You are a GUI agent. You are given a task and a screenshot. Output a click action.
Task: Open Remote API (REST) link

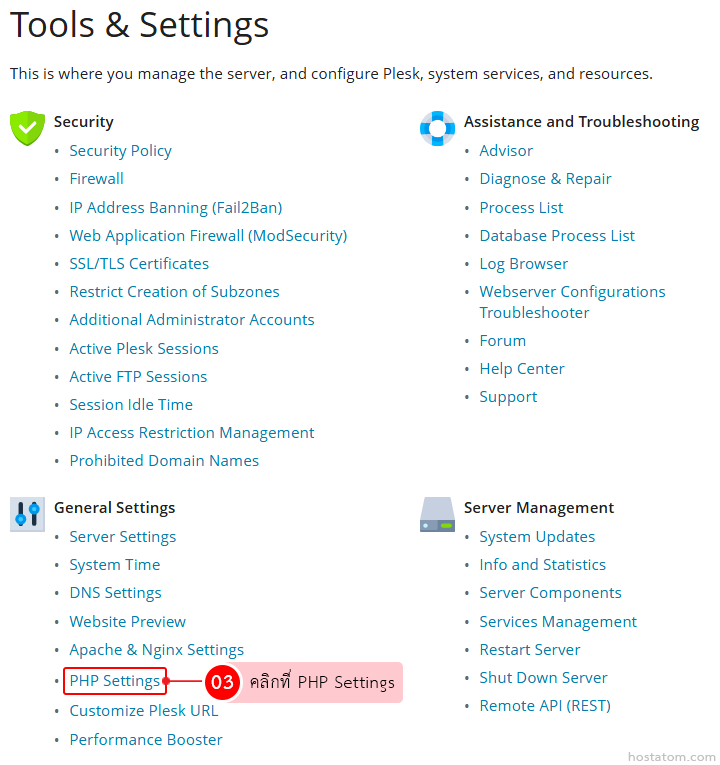(544, 706)
